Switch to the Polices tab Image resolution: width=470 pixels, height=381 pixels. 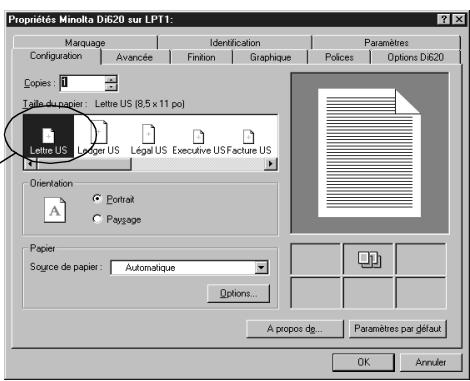(x=339, y=57)
